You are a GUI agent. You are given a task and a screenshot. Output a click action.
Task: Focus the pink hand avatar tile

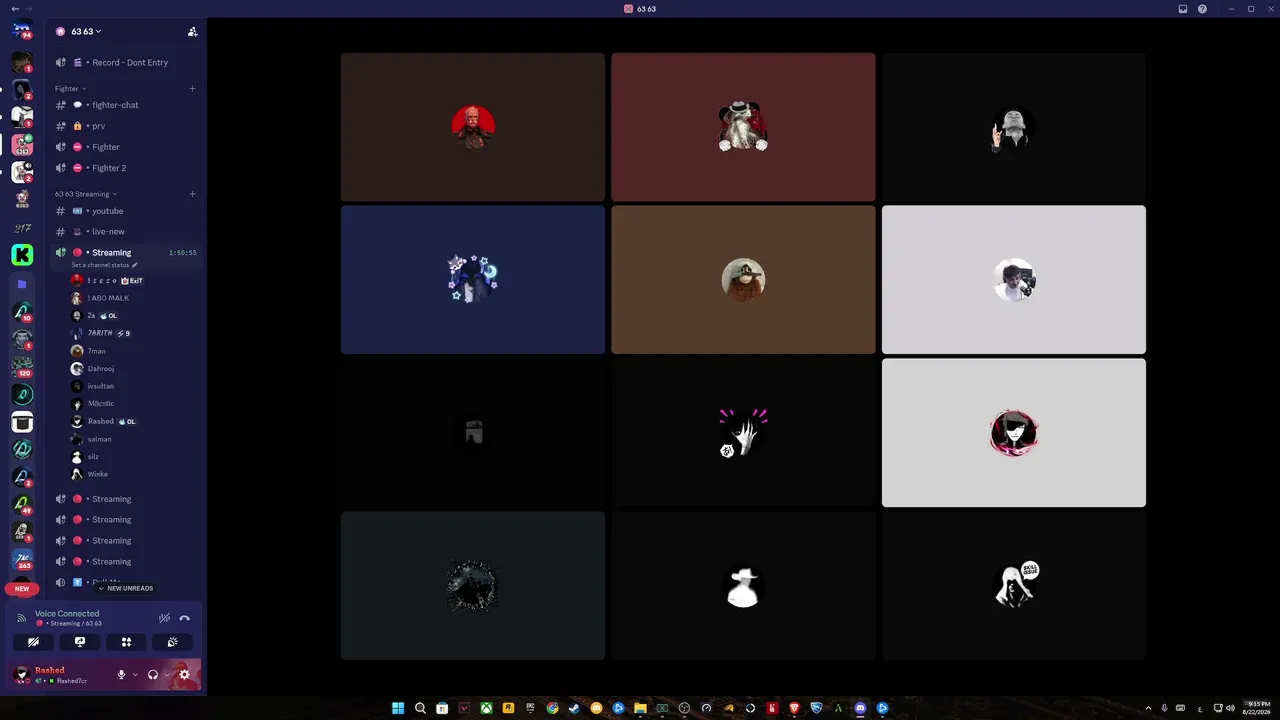pos(743,433)
